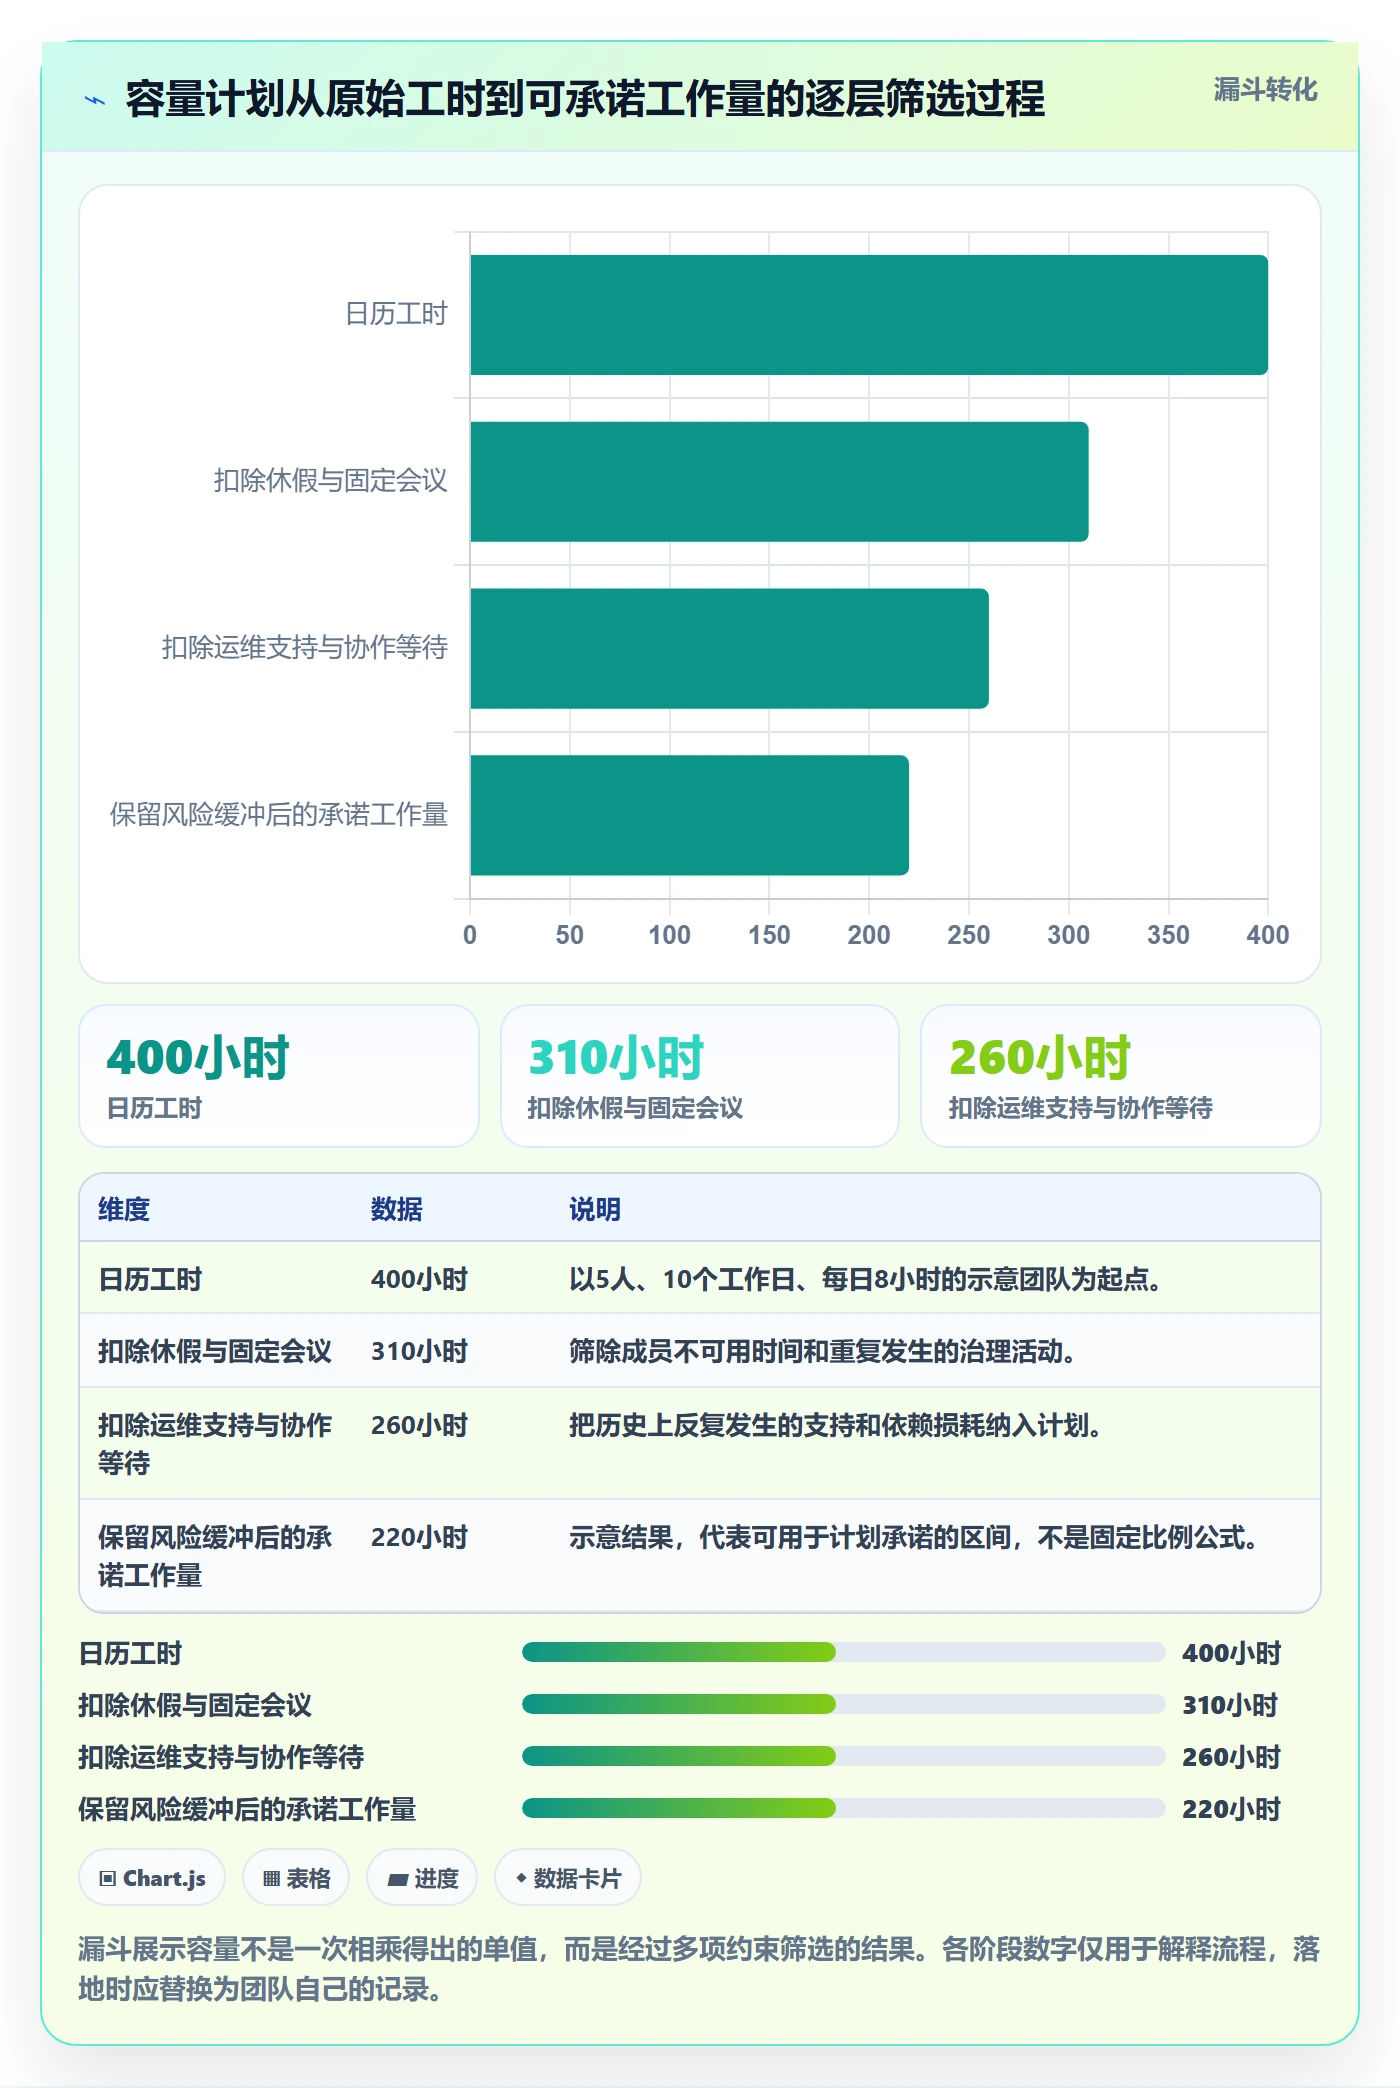Click the 日历工时 chart bar
Image resolution: width=1400 pixels, height=2088 pixels.
click(869, 315)
